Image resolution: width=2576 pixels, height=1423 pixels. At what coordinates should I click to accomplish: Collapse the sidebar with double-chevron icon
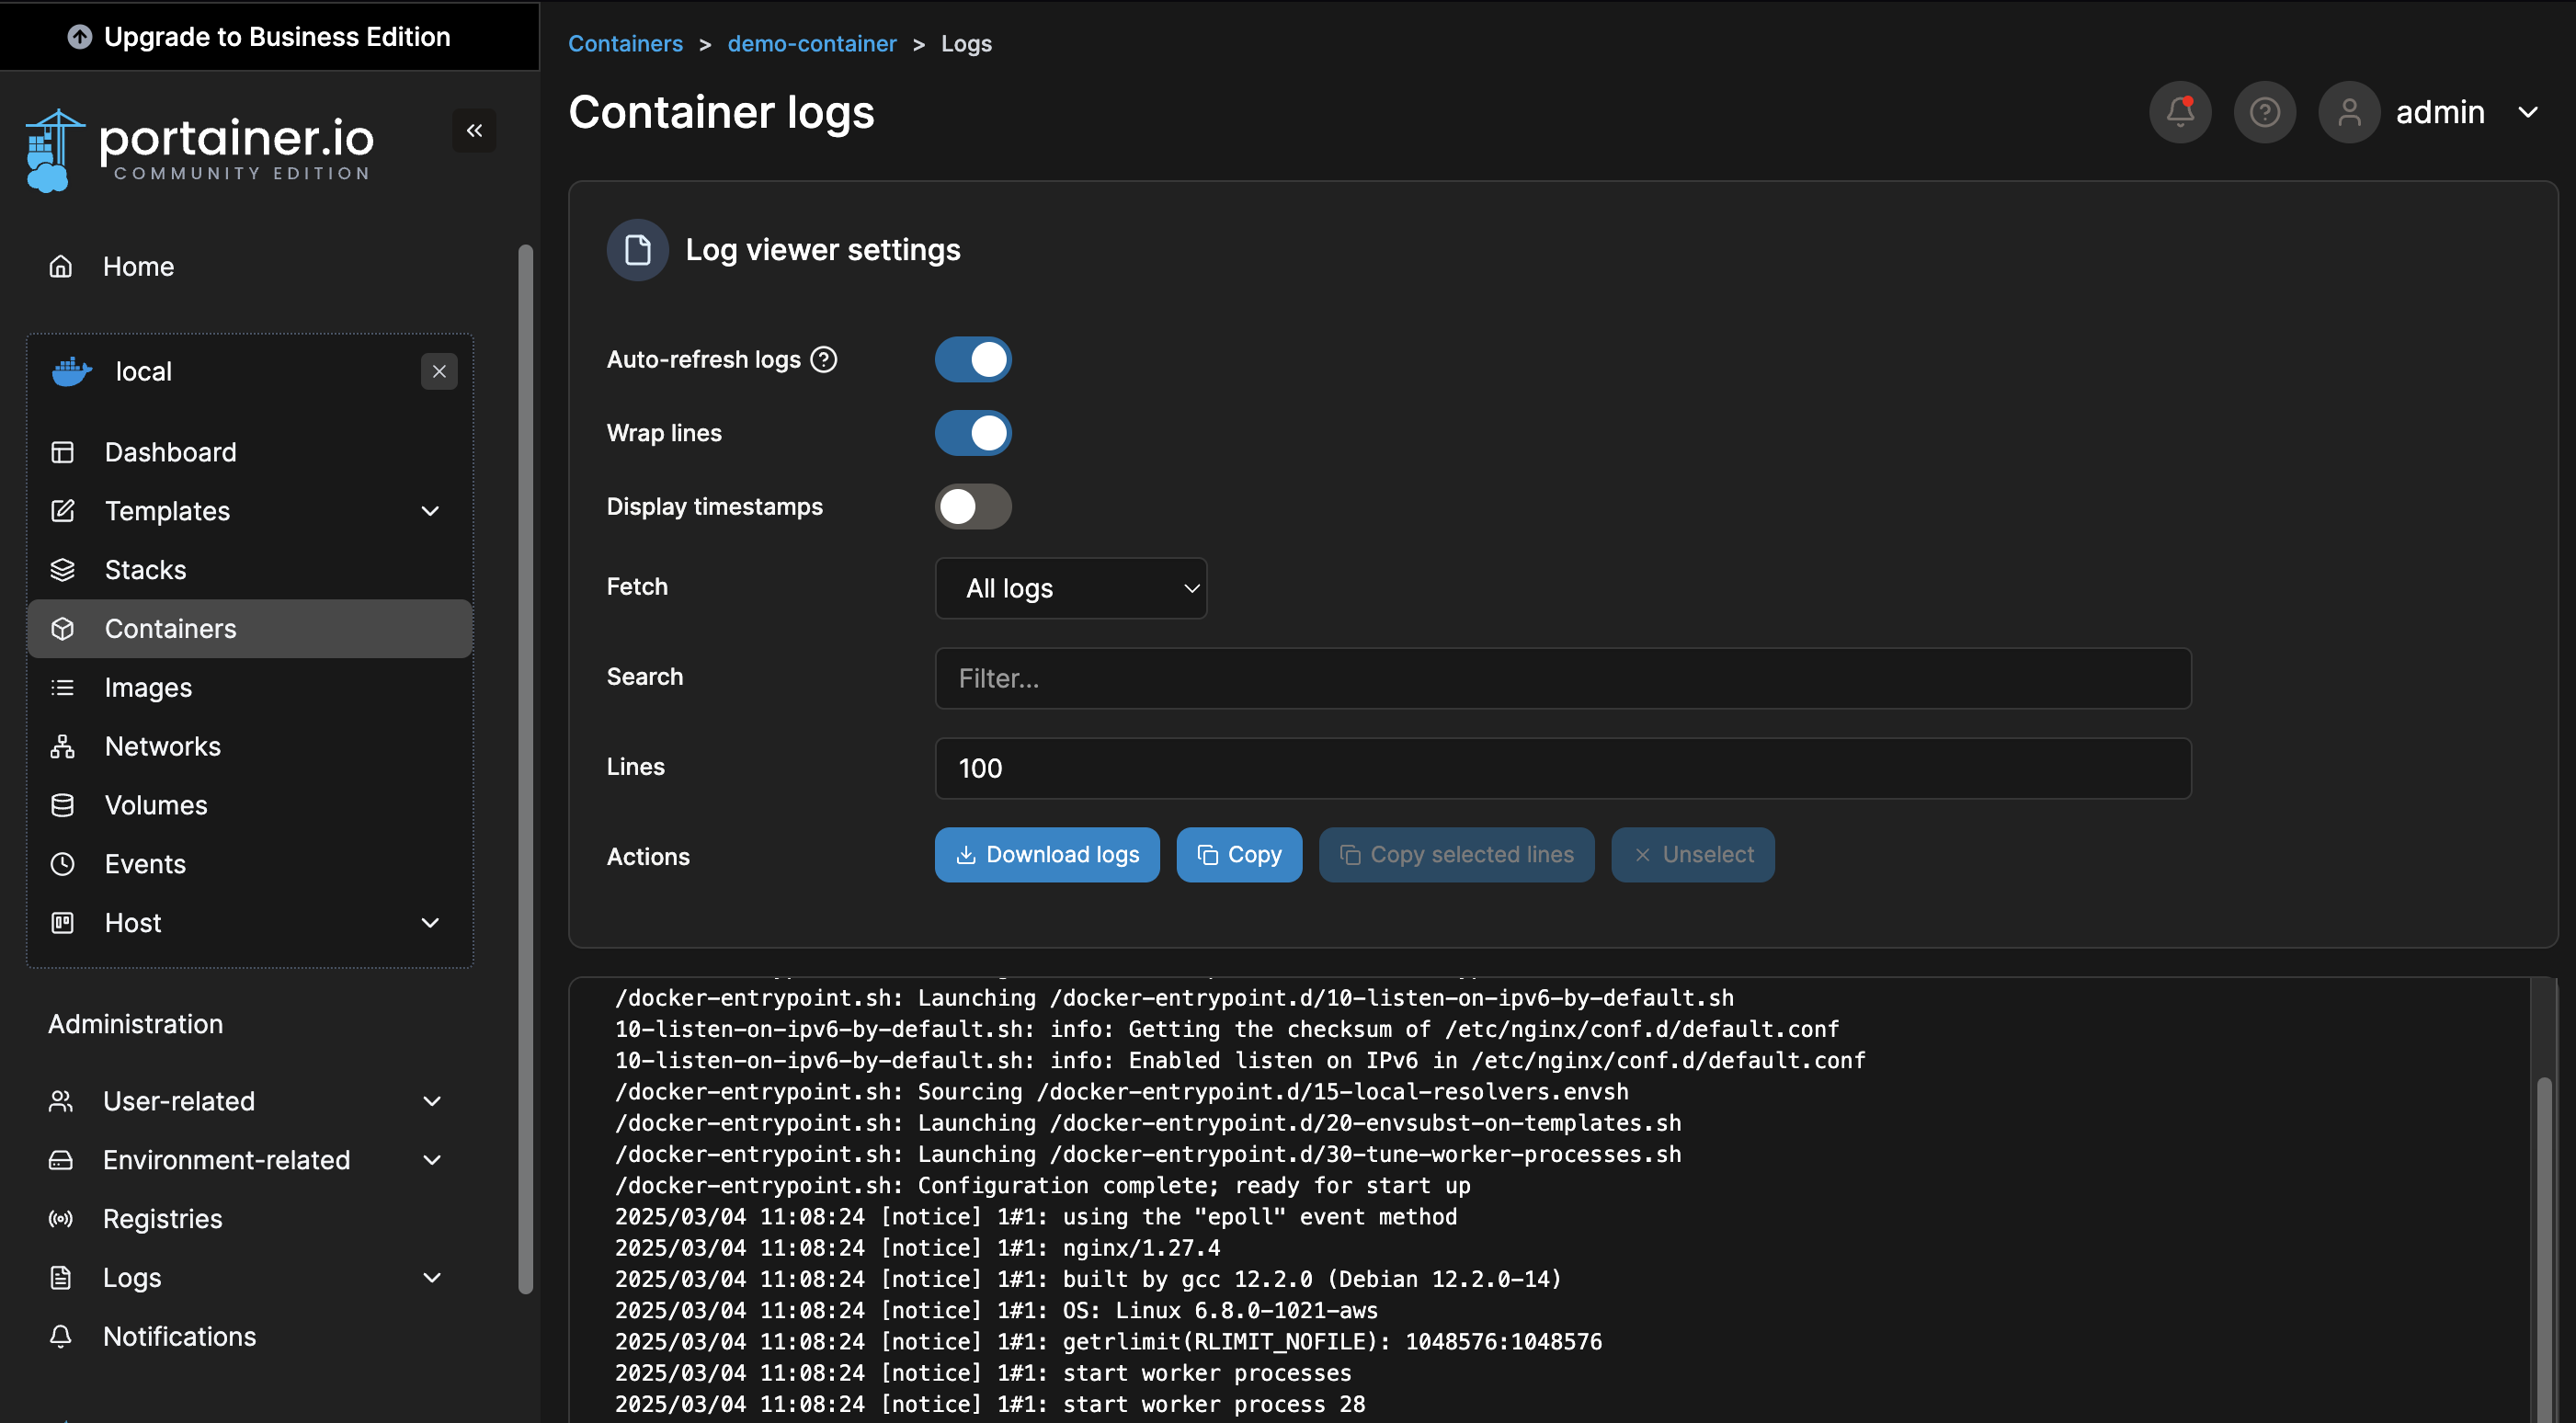click(x=474, y=130)
